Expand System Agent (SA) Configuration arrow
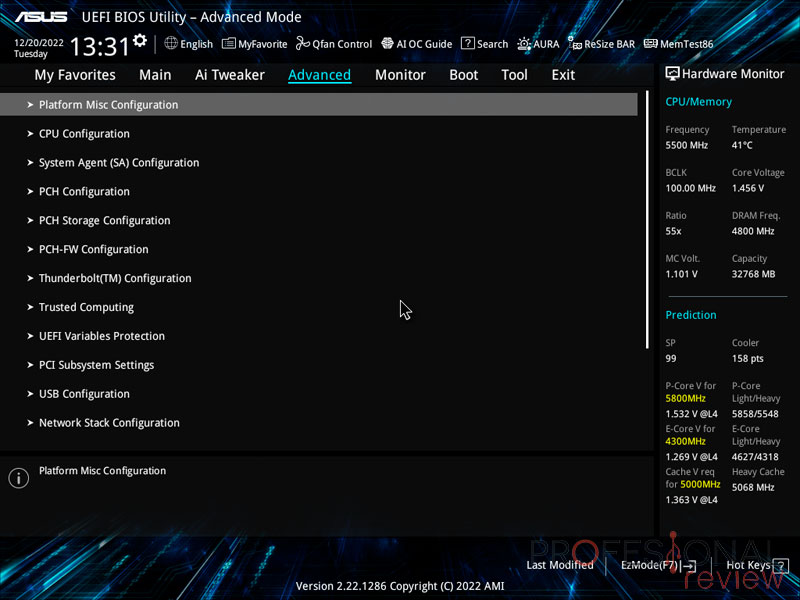This screenshot has width=800, height=600. click(30, 163)
